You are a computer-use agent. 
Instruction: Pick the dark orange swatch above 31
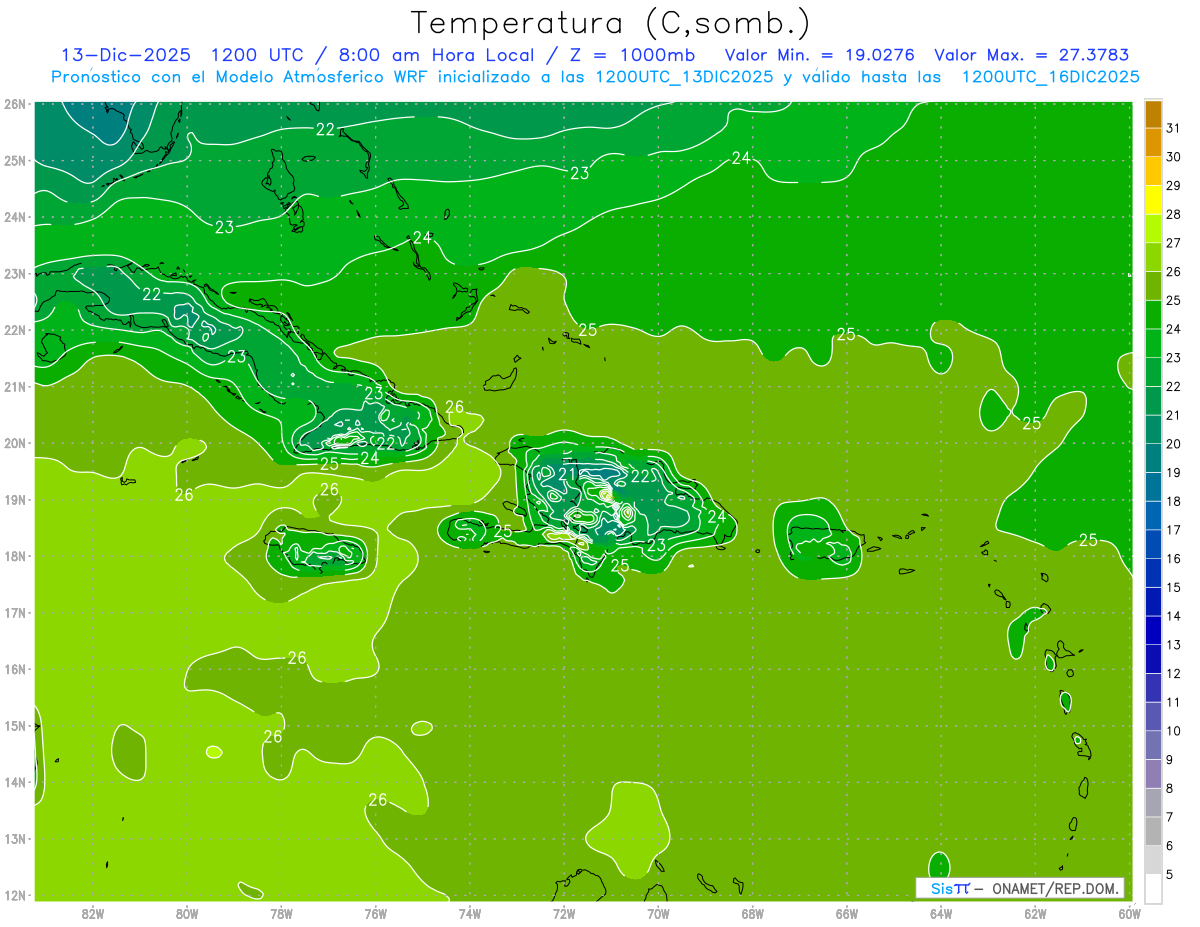click(x=1153, y=113)
